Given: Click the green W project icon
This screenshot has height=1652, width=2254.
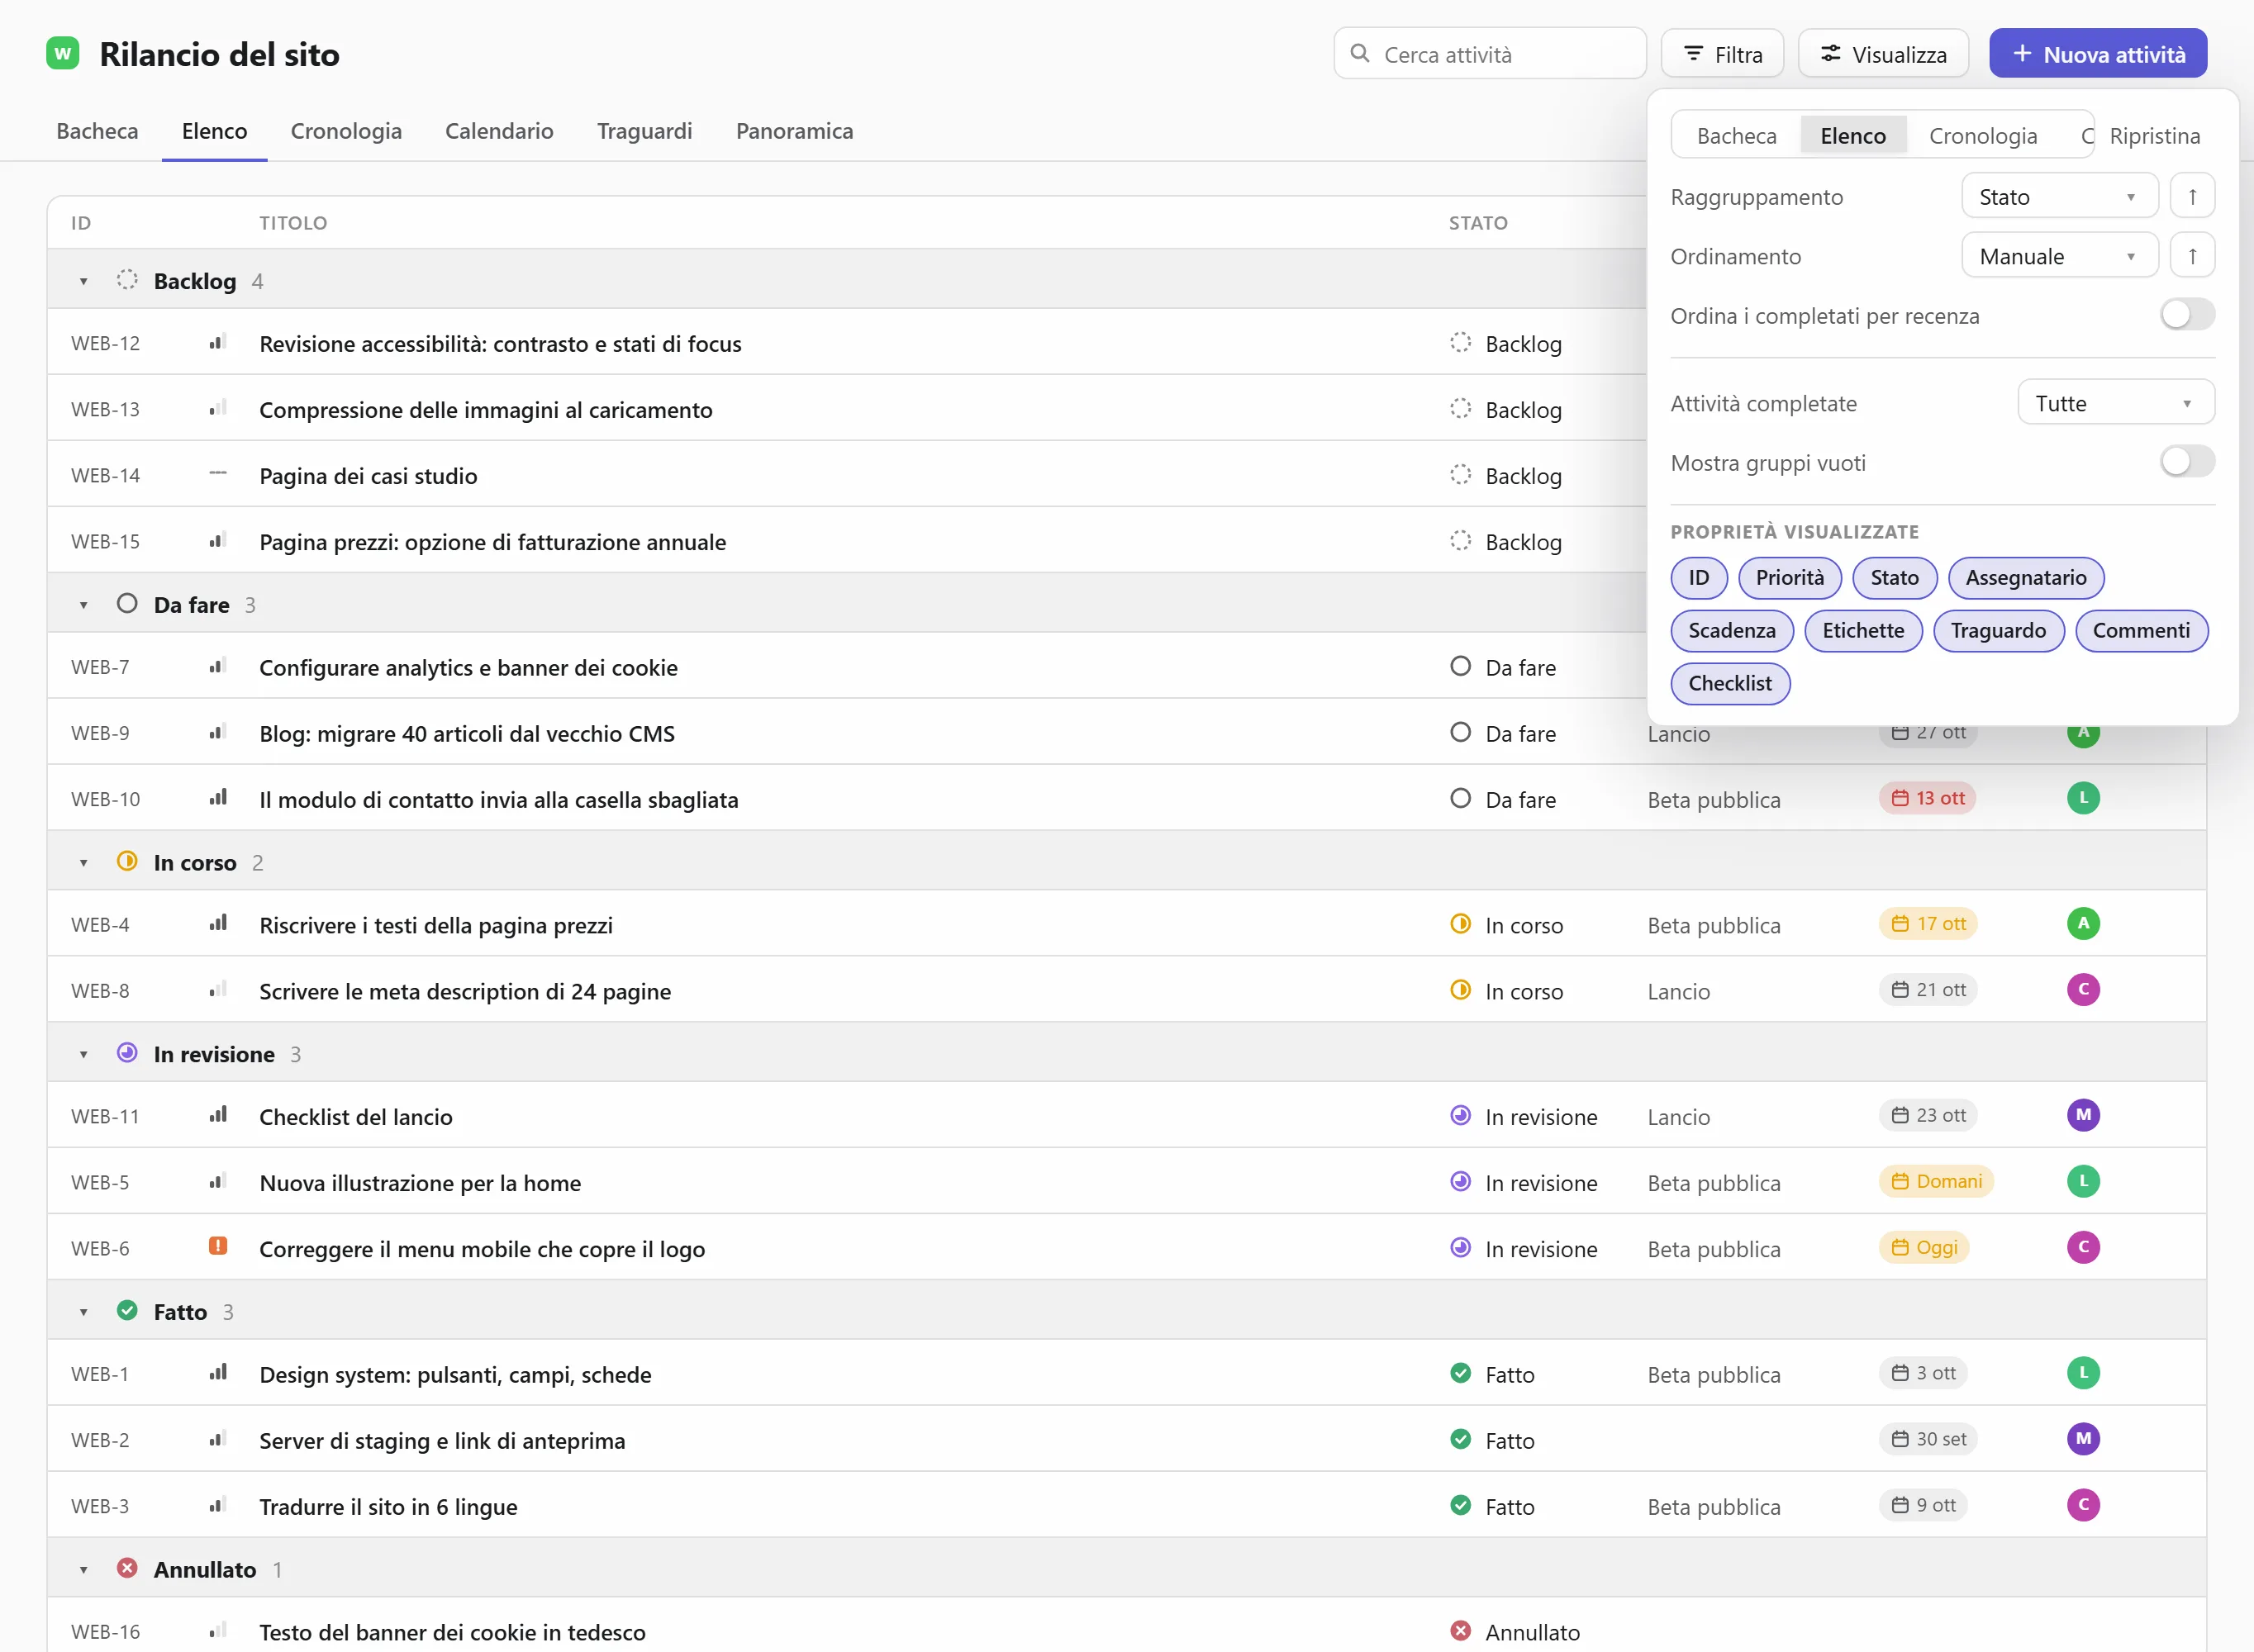Looking at the screenshot, I should click(63, 53).
